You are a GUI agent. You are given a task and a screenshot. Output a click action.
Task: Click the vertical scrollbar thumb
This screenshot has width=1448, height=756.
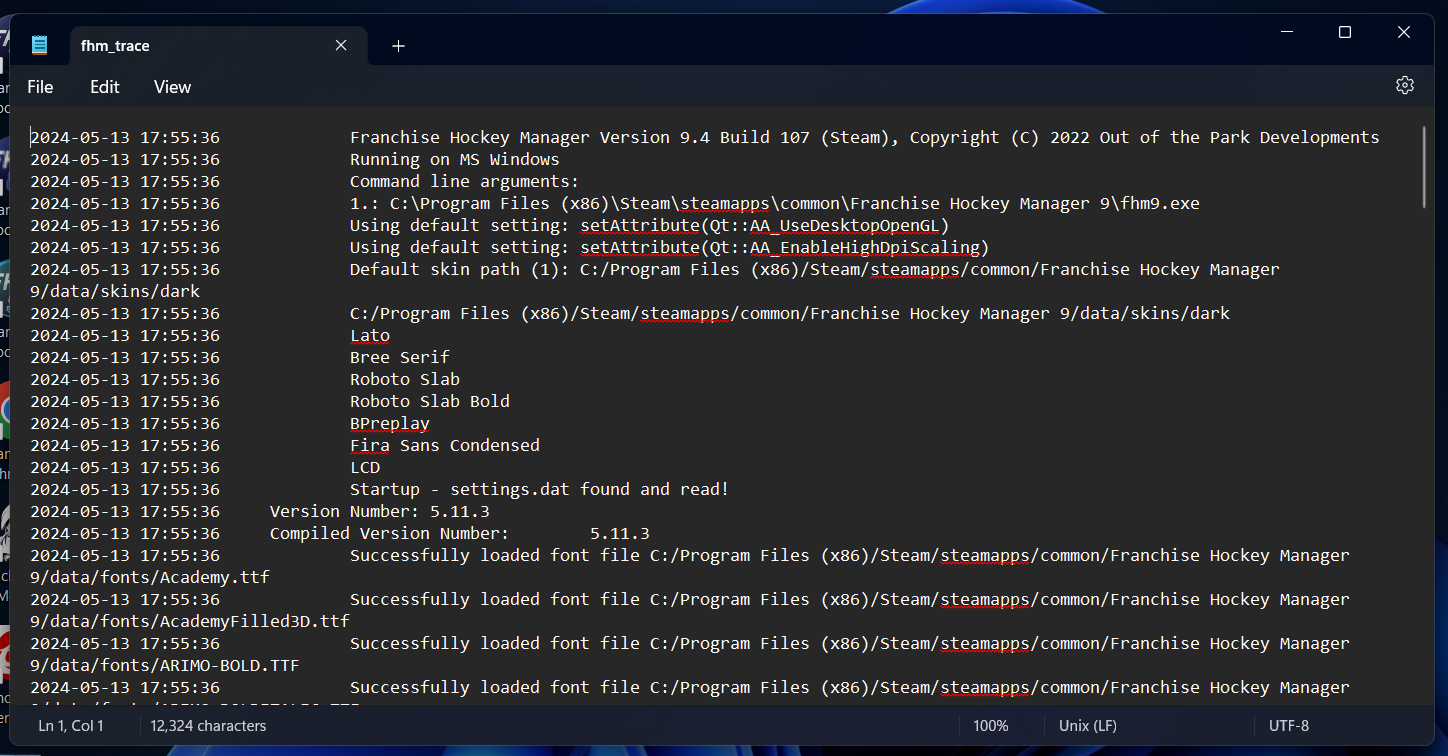click(1423, 167)
